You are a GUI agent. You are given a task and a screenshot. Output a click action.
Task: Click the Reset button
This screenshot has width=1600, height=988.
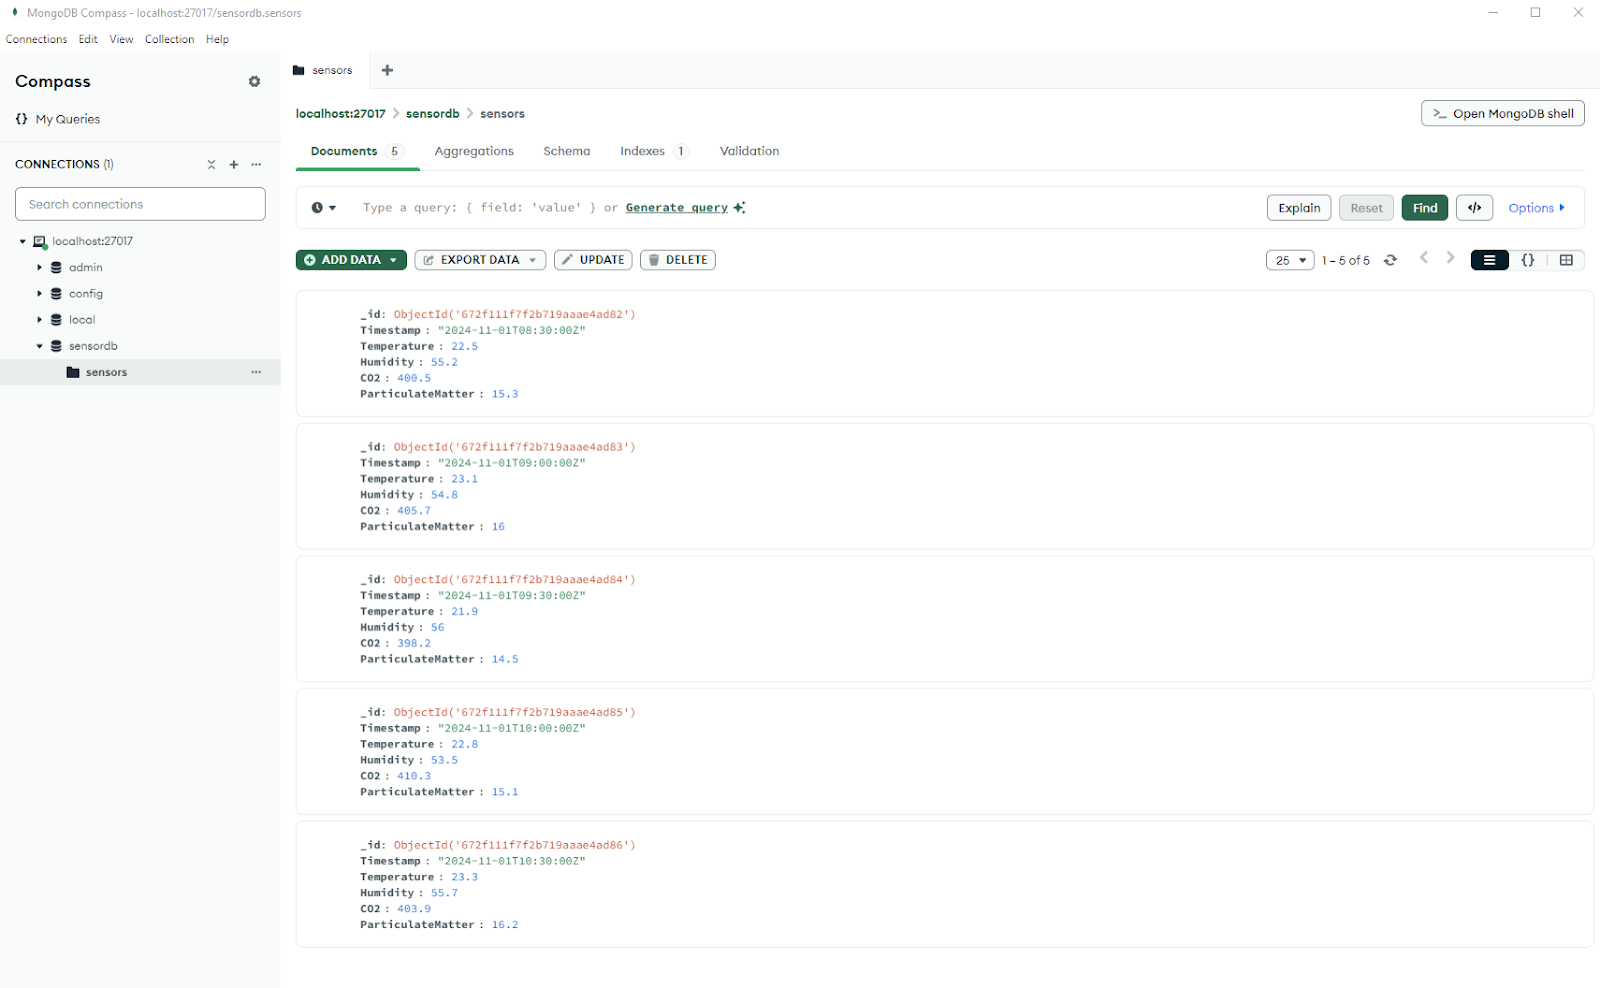tap(1366, 208)
